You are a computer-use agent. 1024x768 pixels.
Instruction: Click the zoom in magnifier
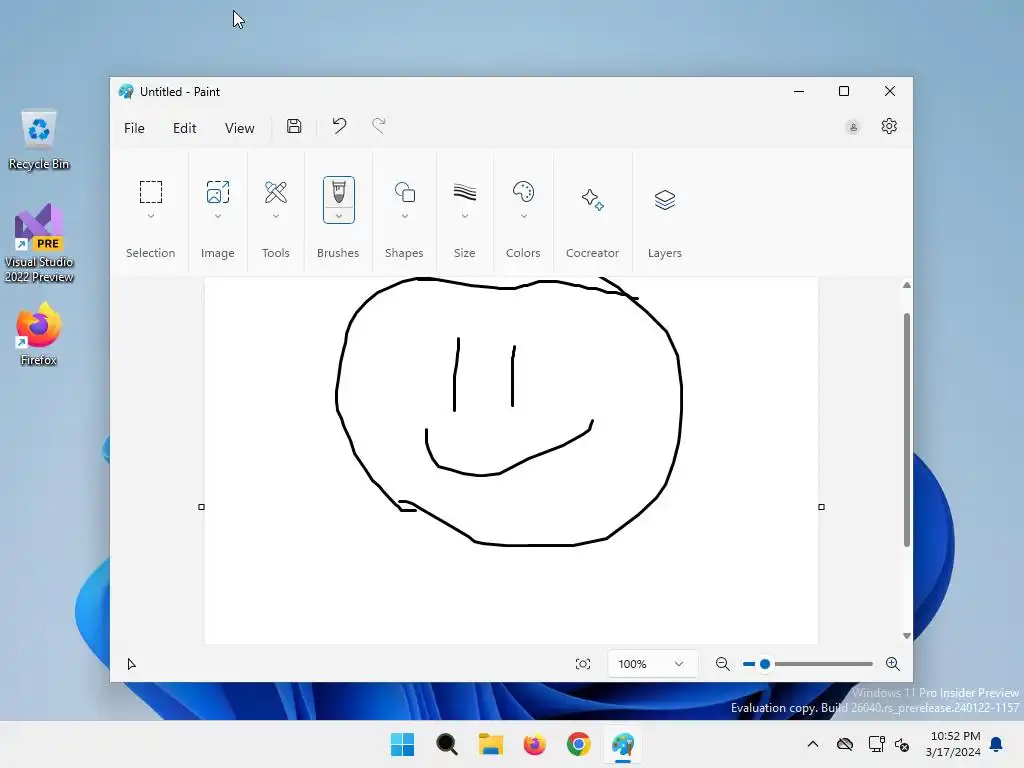pyautogui.click(x=893, y=664)
